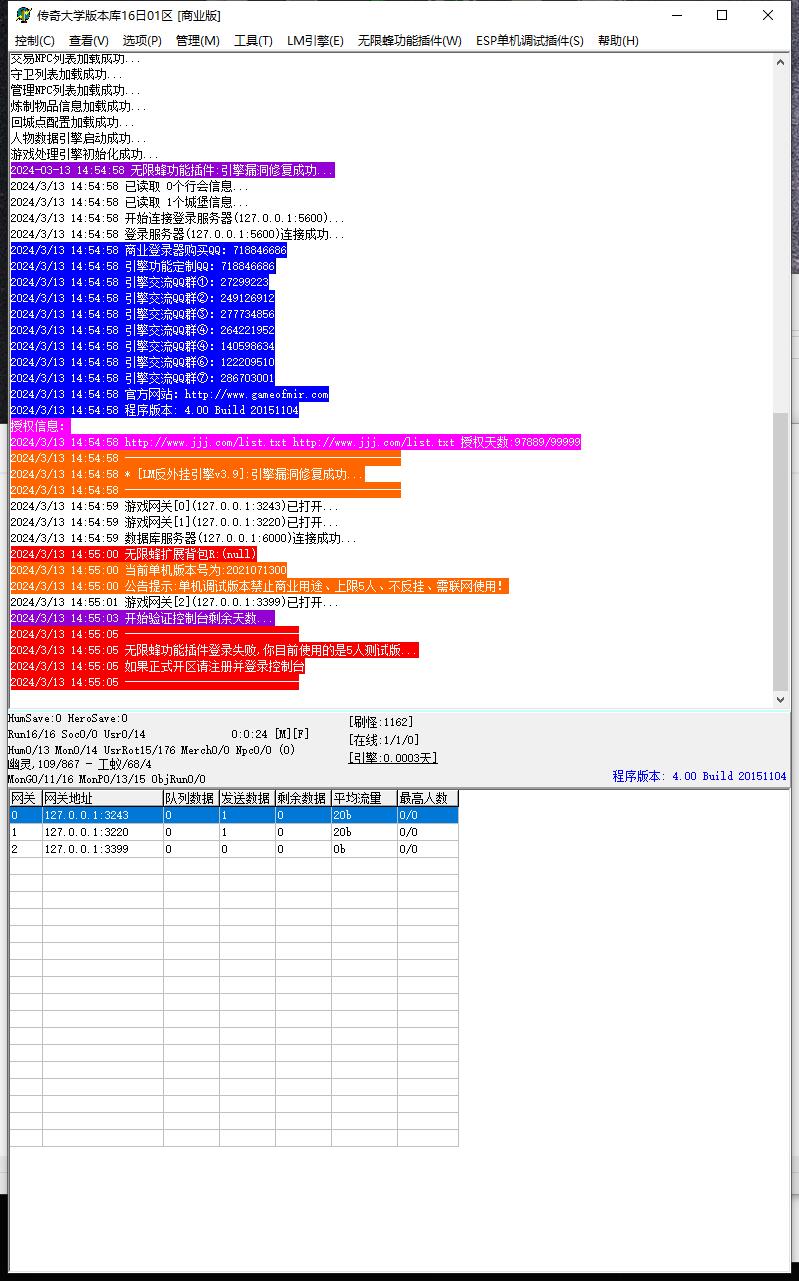Open the 选项(P) menu
Image resolution: width=799 pixels, height=1281 pixels.
coord(142,41)
